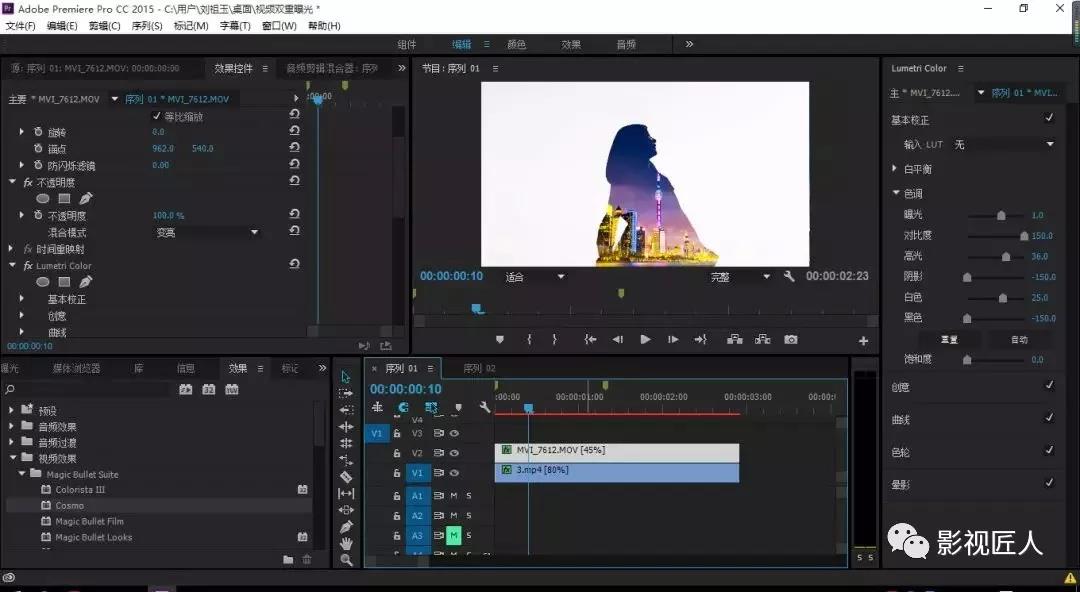
Task: Disable the 基本校正 checkbox in Lumetri Color
Action: tap(1049, 119)
